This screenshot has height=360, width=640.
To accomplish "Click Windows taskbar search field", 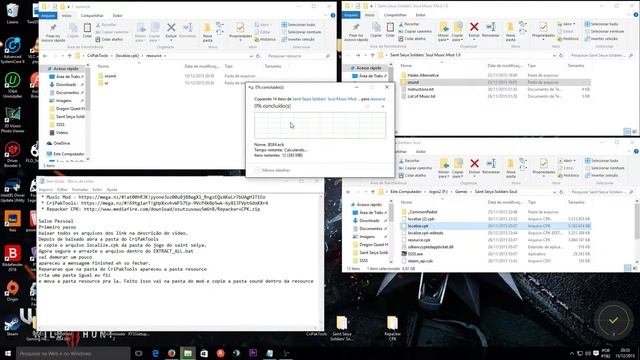I will (x=73, y=353).
